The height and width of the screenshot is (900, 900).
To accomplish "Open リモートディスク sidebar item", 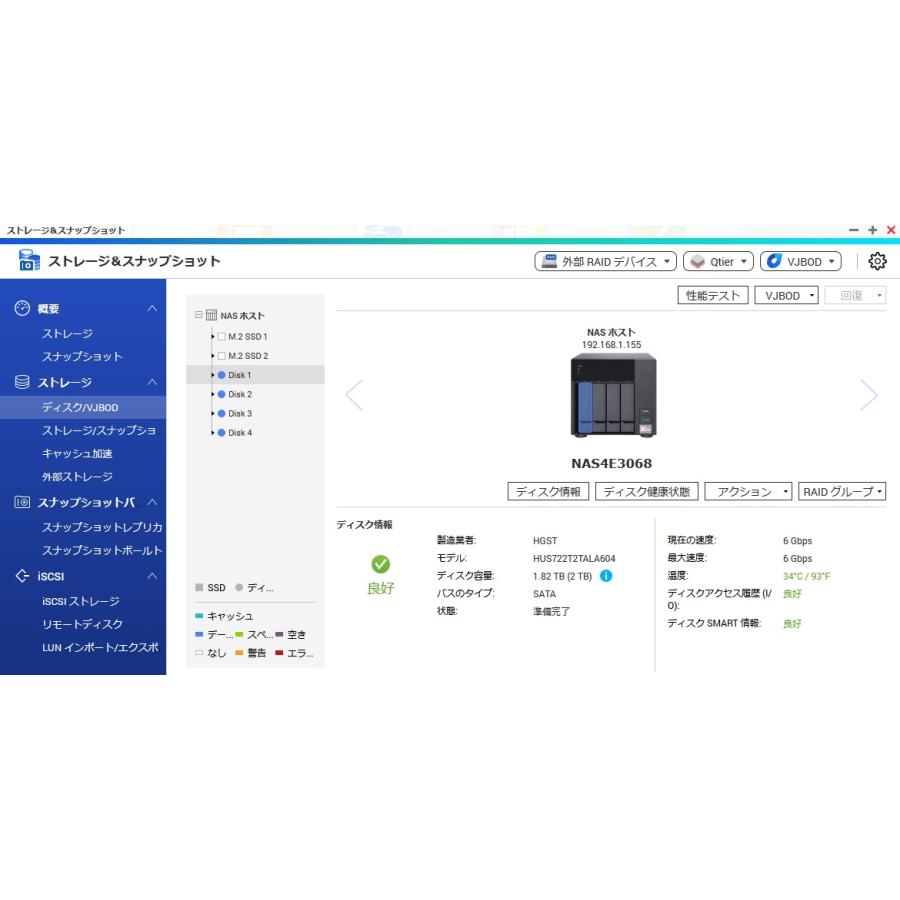I will click(82, 624).
